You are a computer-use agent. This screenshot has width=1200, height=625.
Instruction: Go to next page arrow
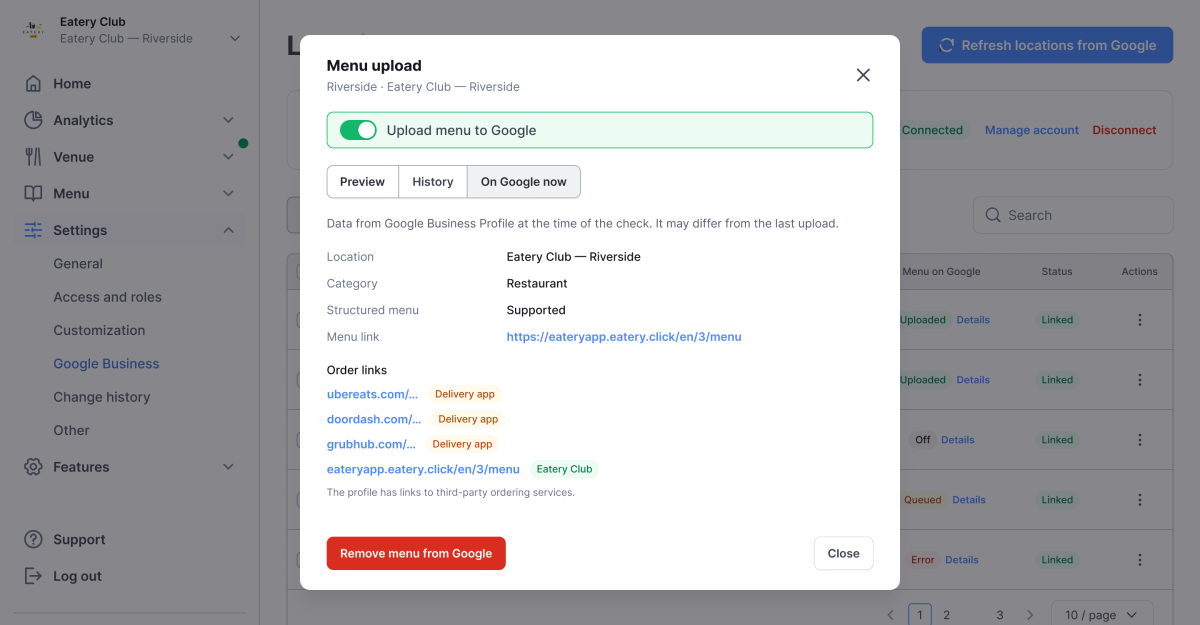(1030, 615)
